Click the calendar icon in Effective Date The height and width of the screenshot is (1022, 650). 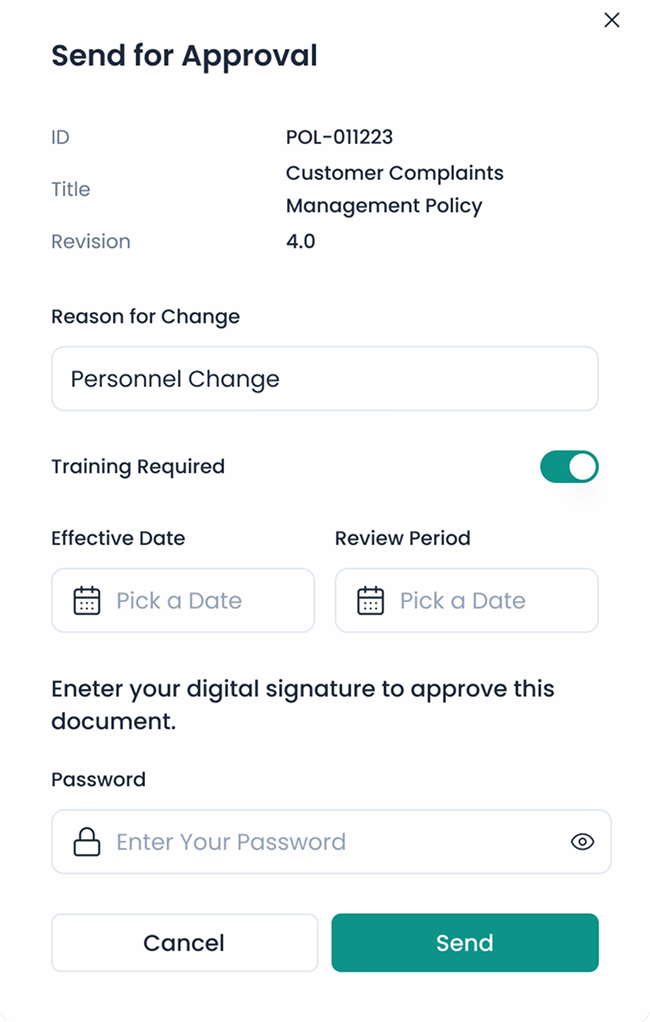pyautogui.click(x=87, y=600)
